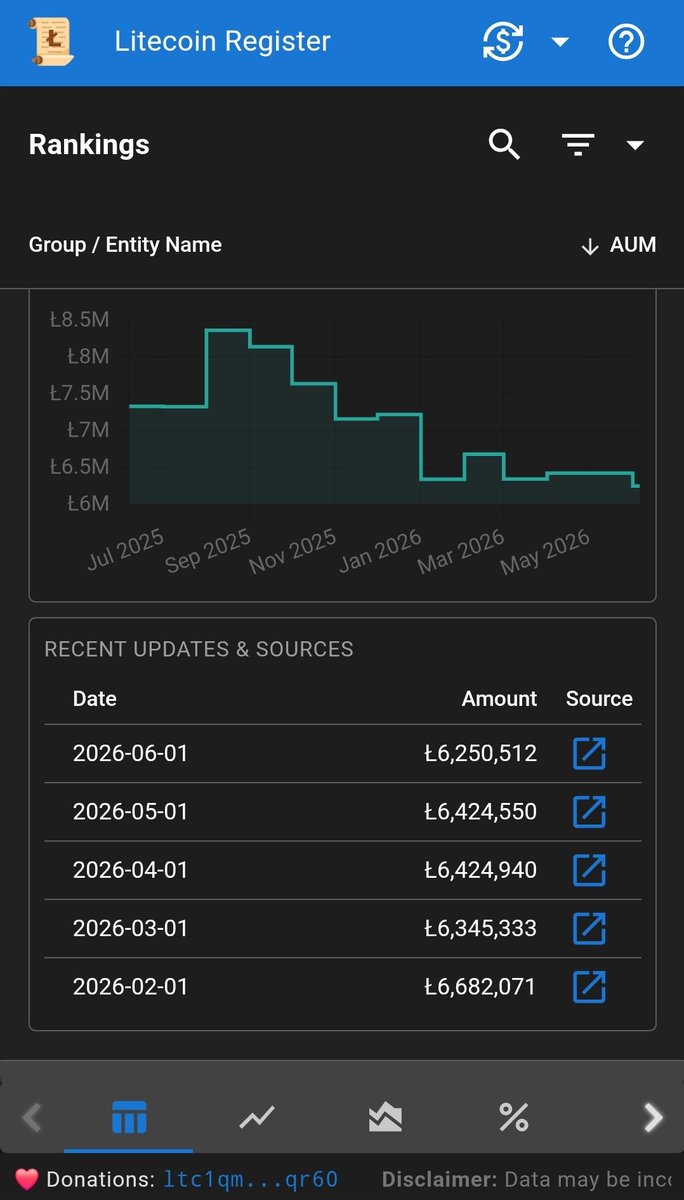Click the Date column header
The height and width of the screenshot is (1200, 684).
pos(95,699)
